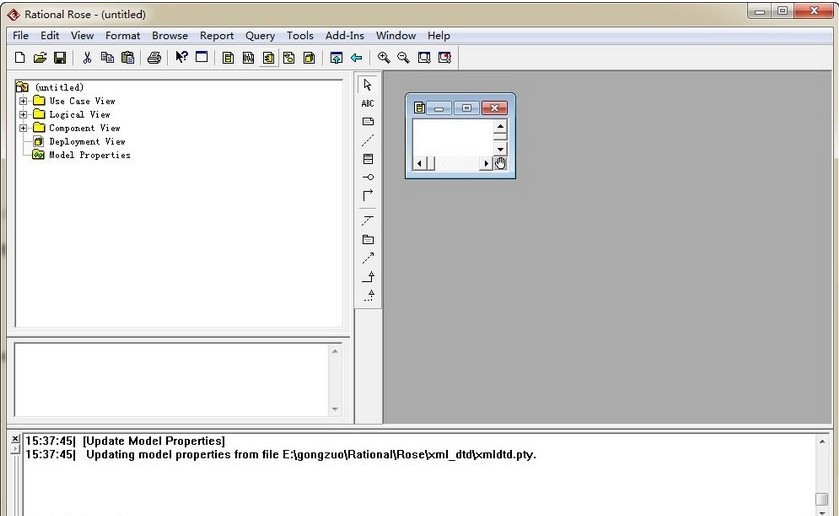Click the Save diskette icon
The image size is (839, 516).
coord(60,58)
